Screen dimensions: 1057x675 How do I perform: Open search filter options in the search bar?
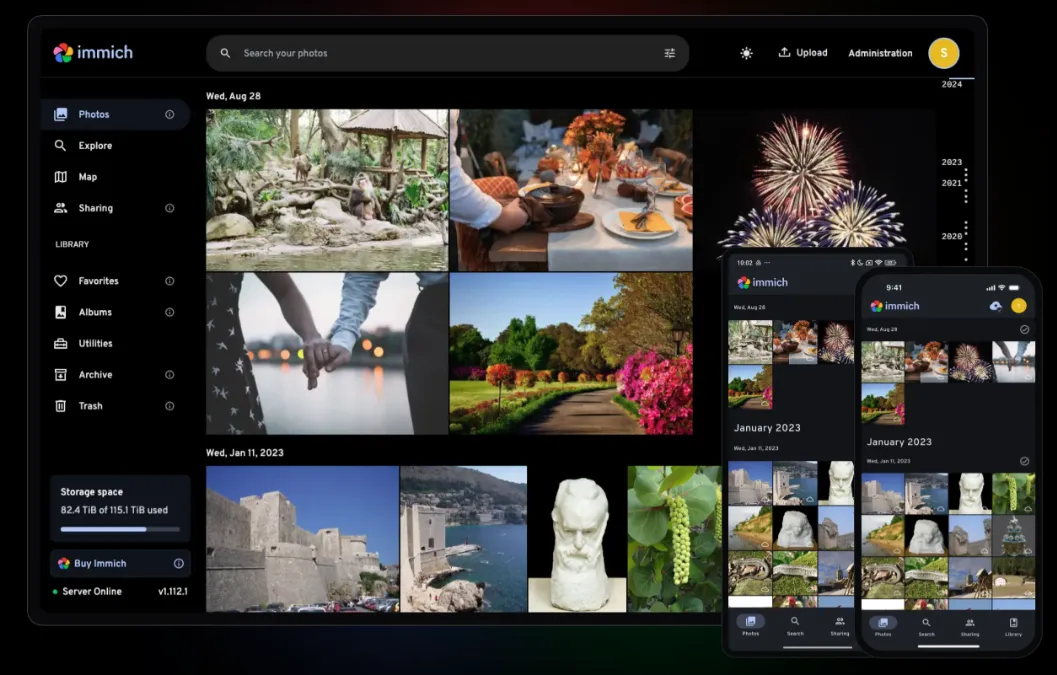tap(669, 53)
